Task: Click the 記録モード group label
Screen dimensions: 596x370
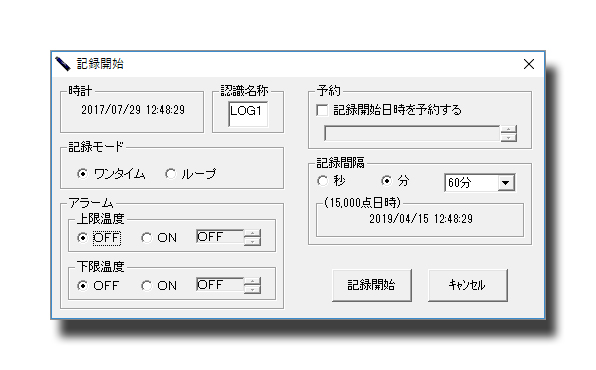Action: (x=96, y=147)
